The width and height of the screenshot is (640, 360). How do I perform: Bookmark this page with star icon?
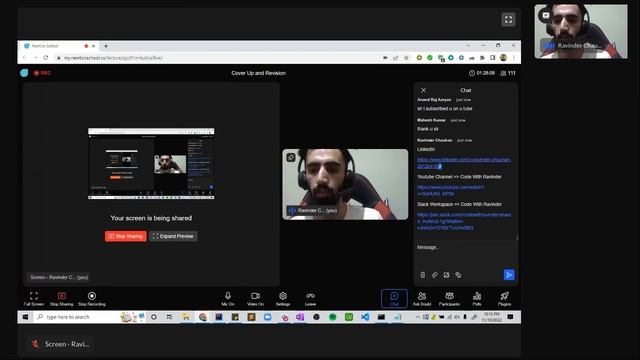[406, 58]
